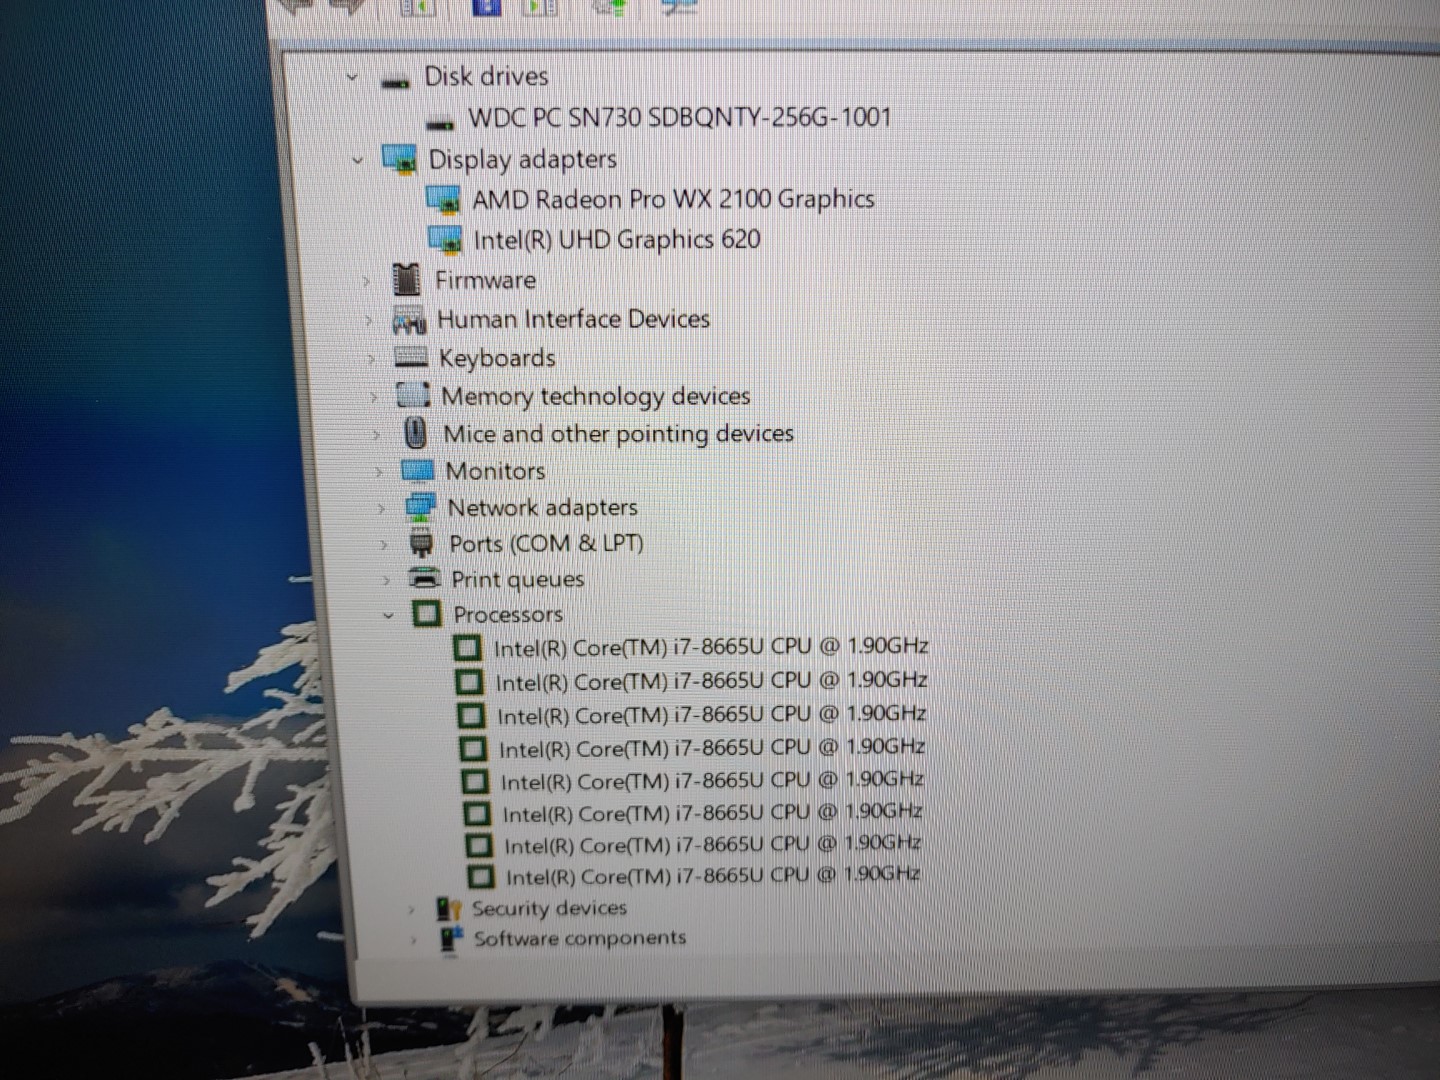Click the printer icon beside Print queues

(x=424, y=579)
